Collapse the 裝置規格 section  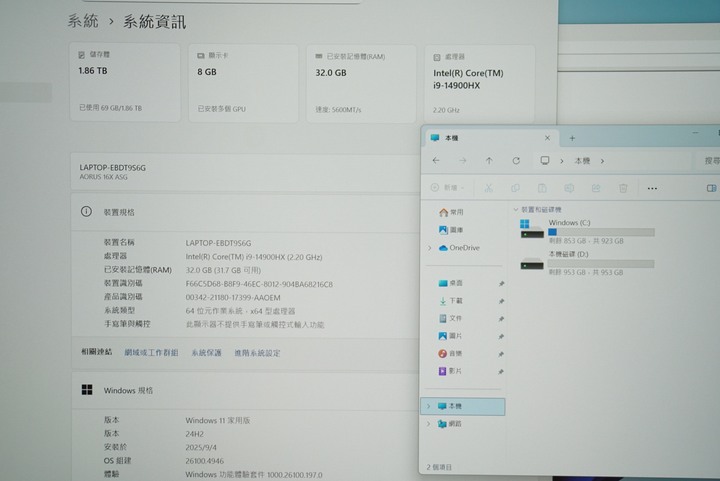tap(246, 212)
